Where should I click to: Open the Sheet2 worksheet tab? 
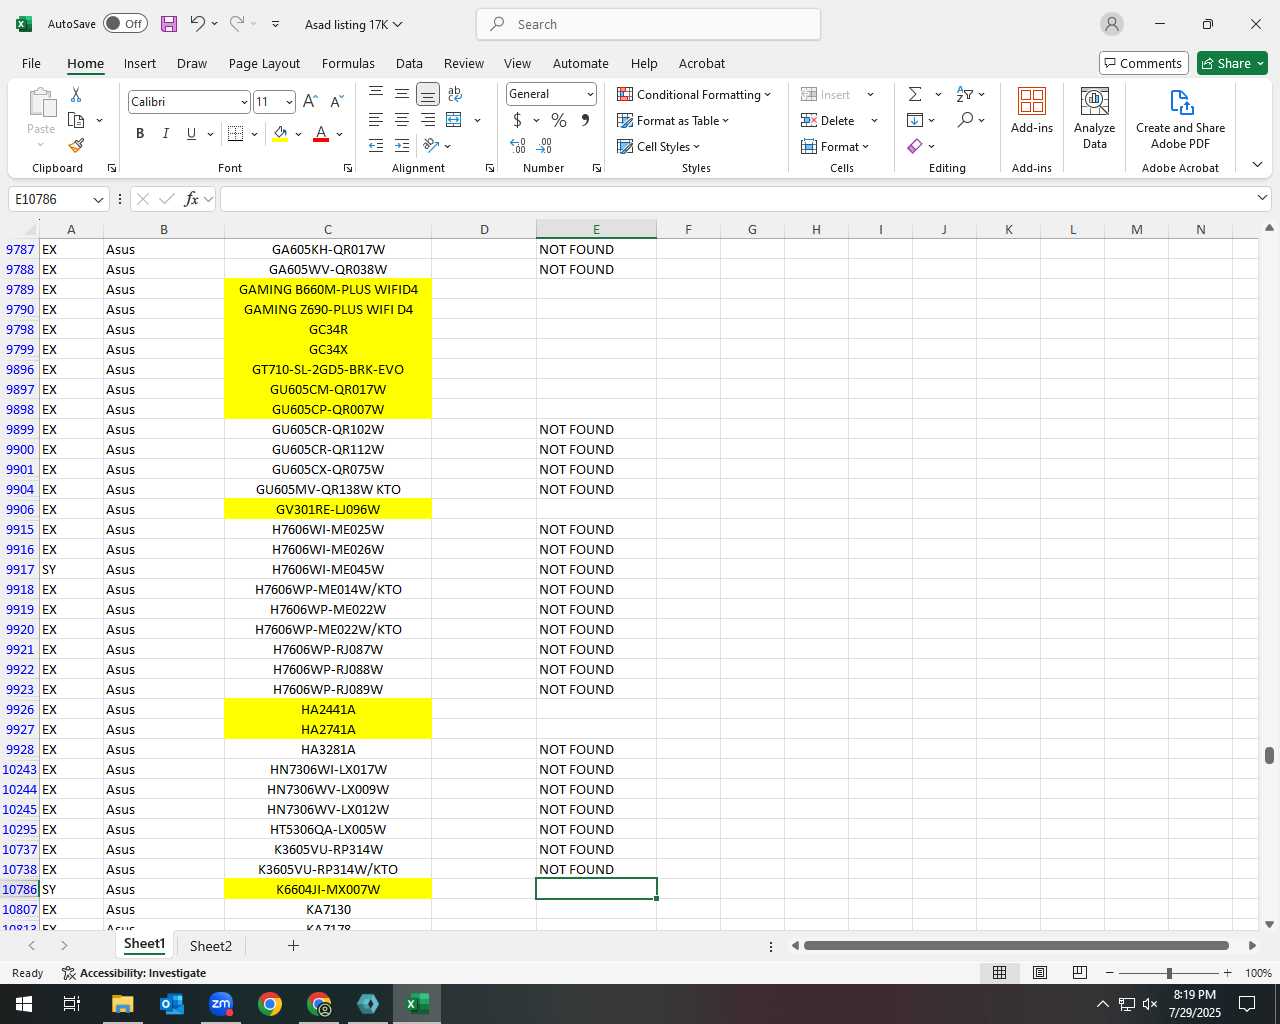pyautogui.click(x=211, y=946)
